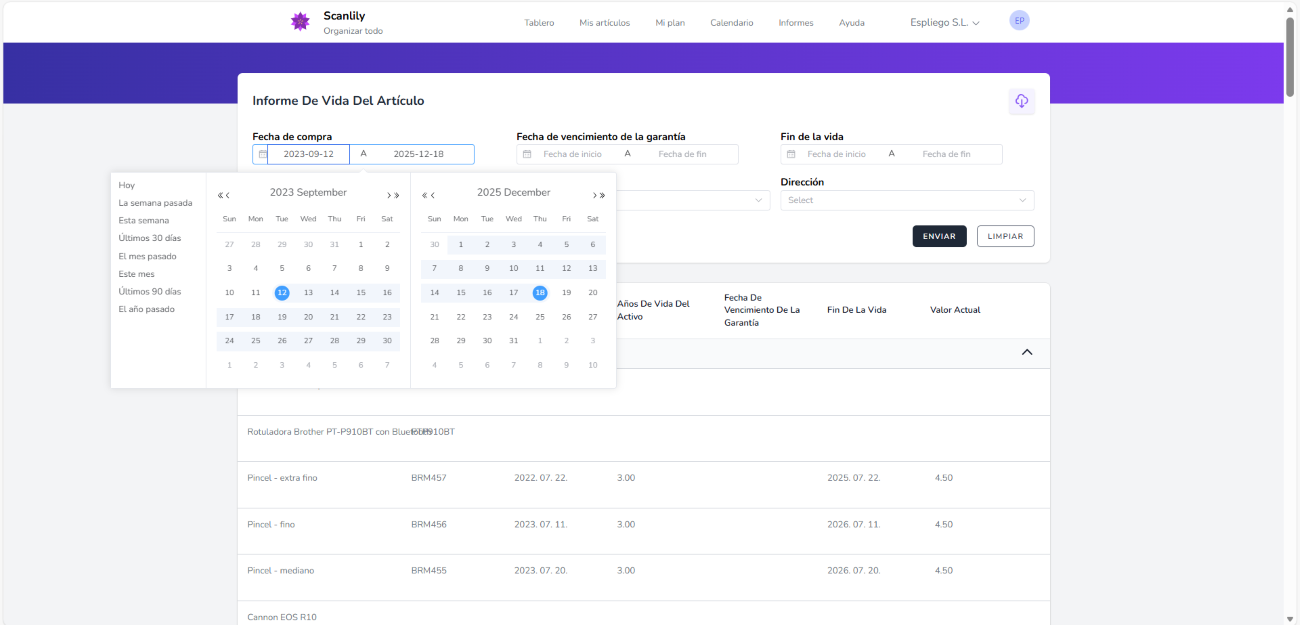Jump to previous year on September calendar
1300x625 pixels.
218,194
